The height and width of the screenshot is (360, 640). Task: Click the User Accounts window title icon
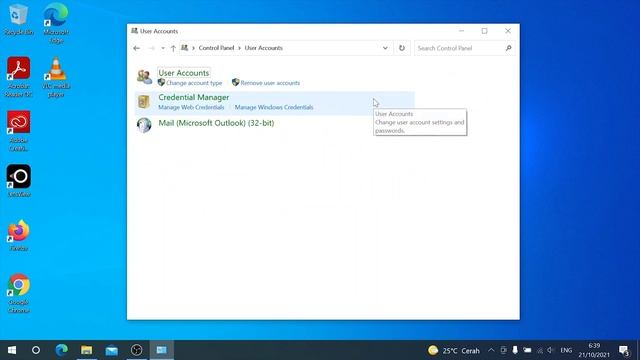pyautogui.click(x=134, y=31)
